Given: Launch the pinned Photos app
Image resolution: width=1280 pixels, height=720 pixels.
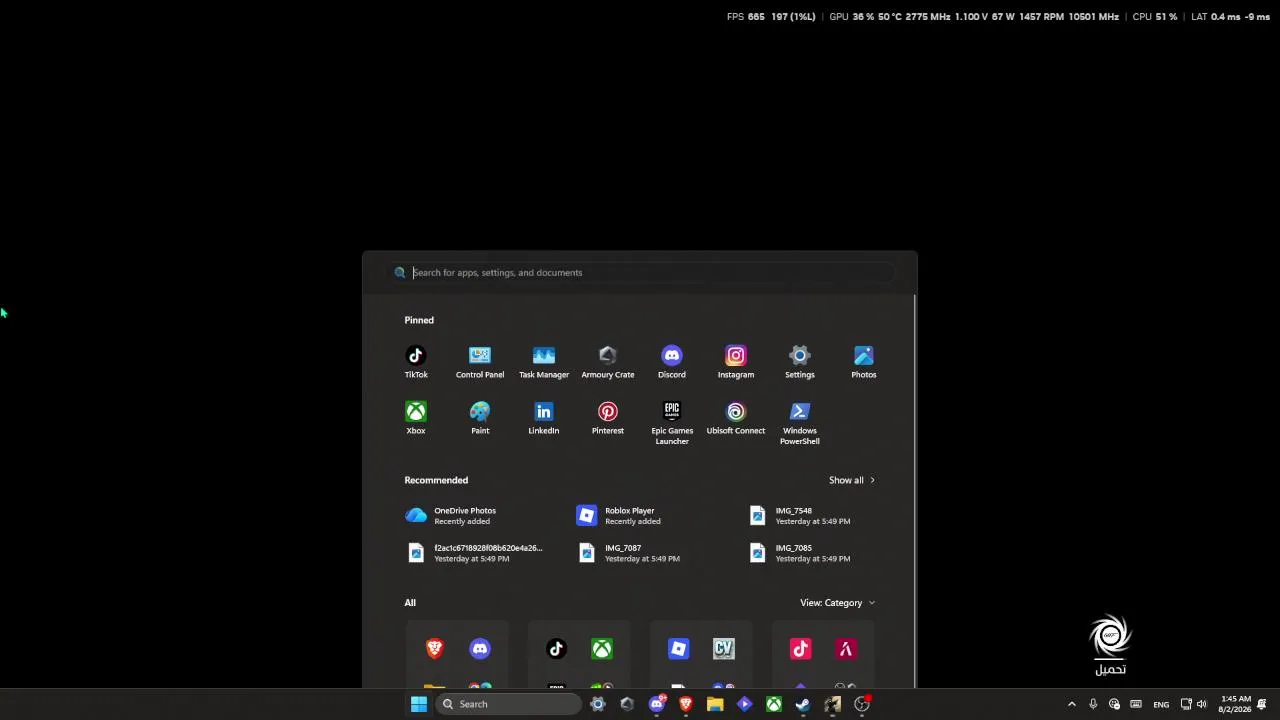Looking at the screenshot, I should 864,362.
